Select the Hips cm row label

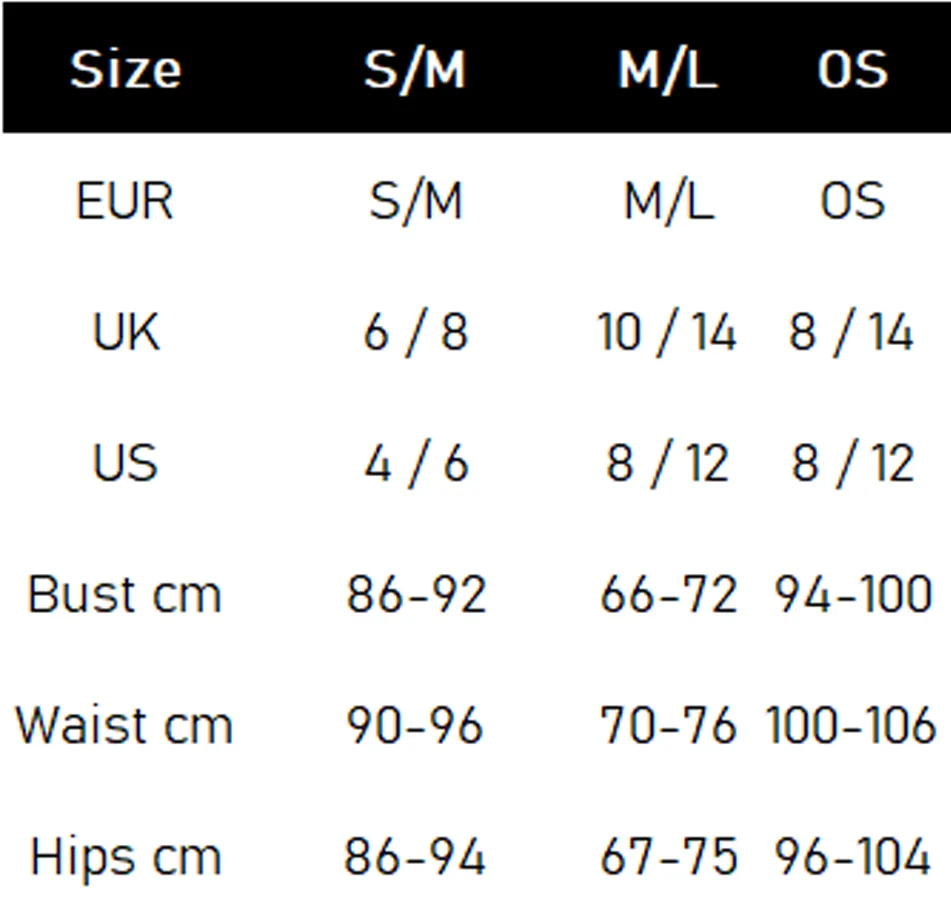(x=125, y=857)
